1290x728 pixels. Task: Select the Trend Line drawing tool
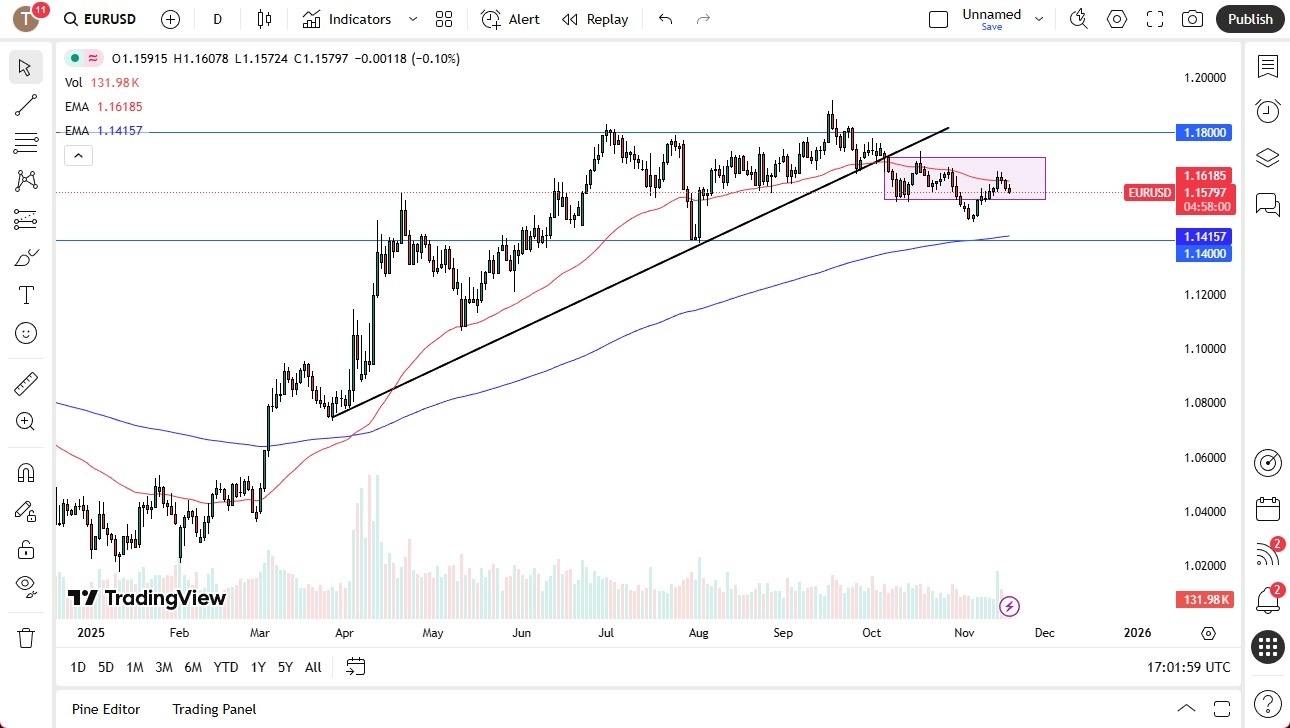pos(25,105)
